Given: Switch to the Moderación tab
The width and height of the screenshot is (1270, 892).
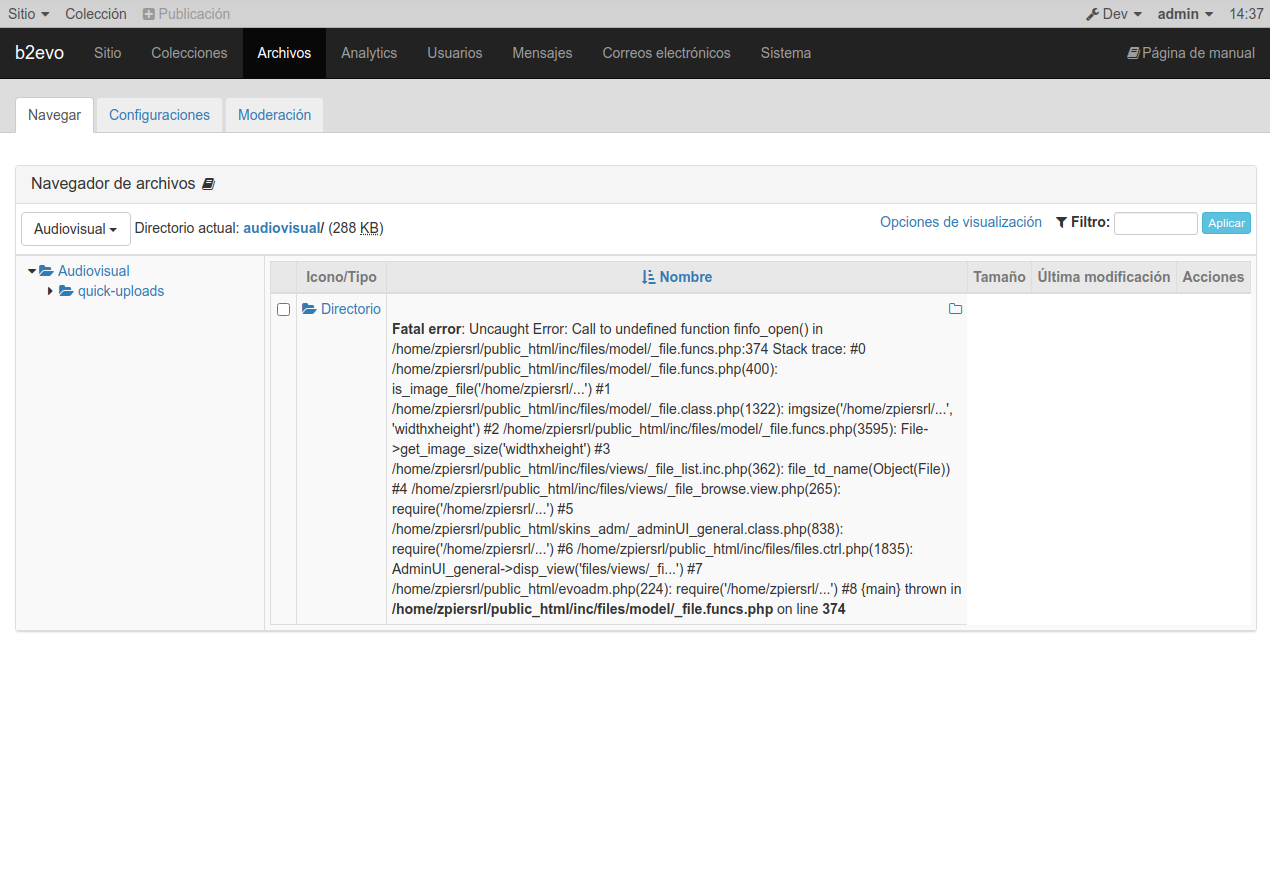Looking at the screenshot, I should [x=274, y=115].
